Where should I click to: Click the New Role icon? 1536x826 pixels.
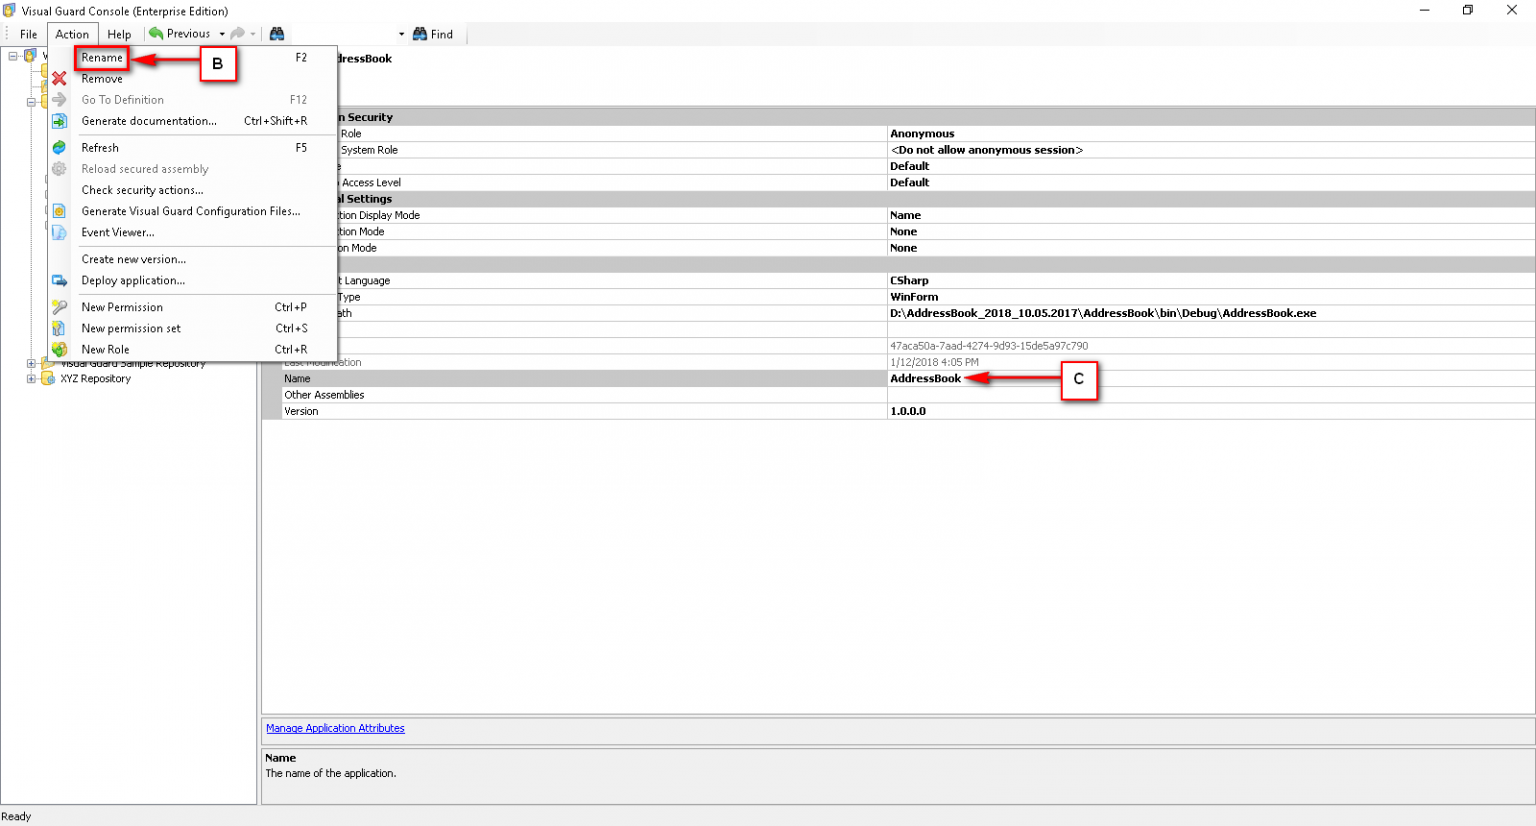59,349
